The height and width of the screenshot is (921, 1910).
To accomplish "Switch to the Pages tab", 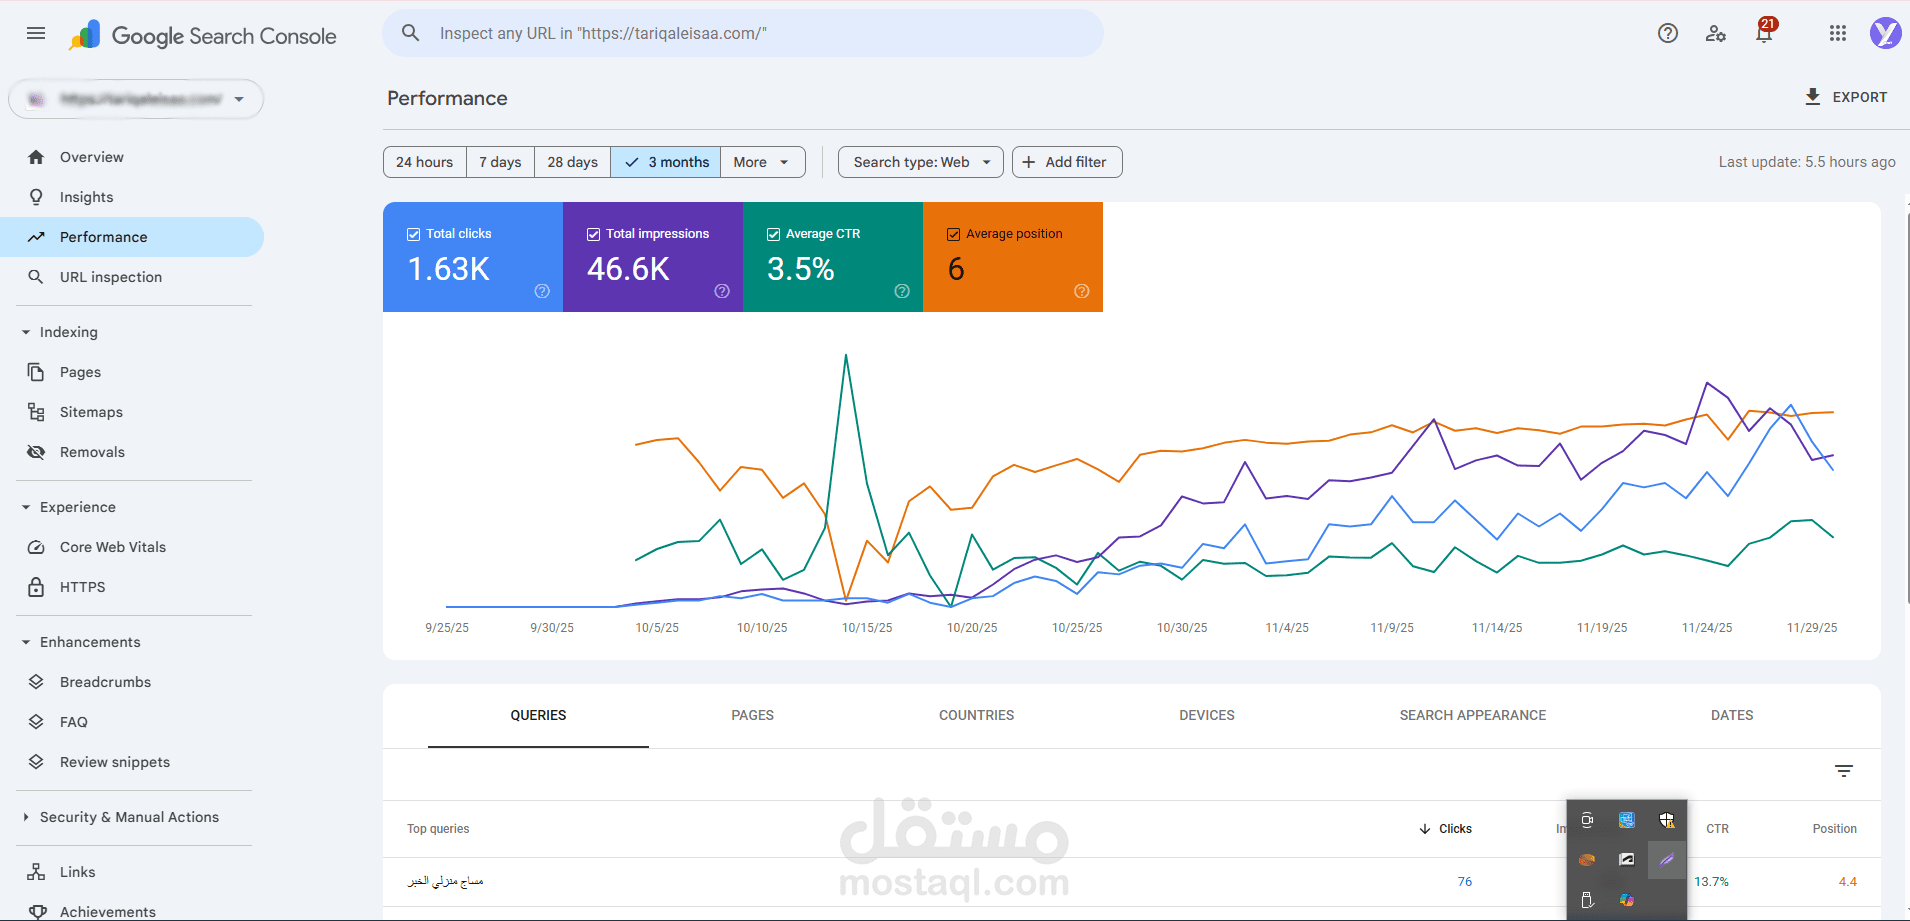I will pyautogui.click(x=752, y=715).
